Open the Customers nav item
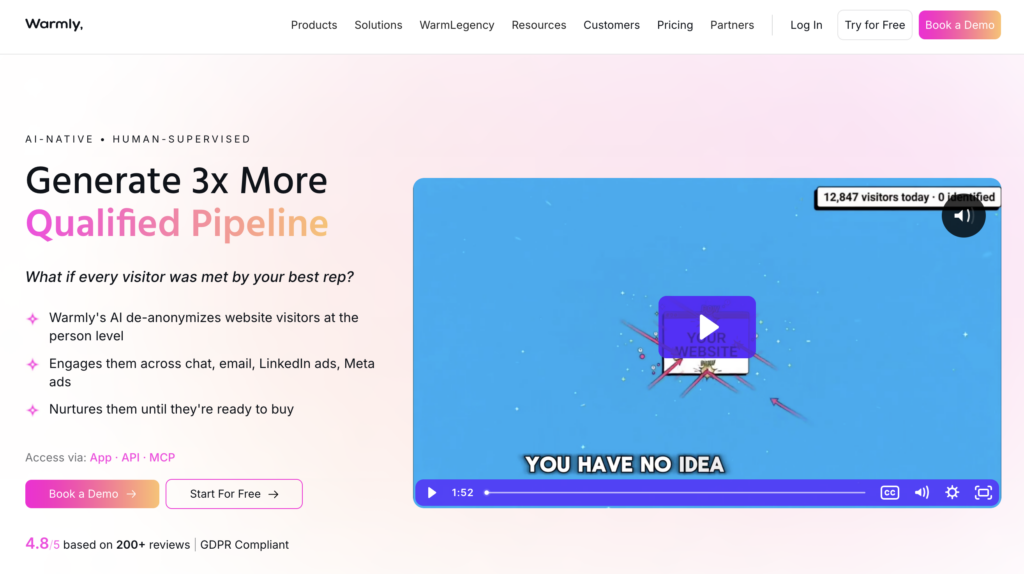1024x574 pixels. (611, 25)
